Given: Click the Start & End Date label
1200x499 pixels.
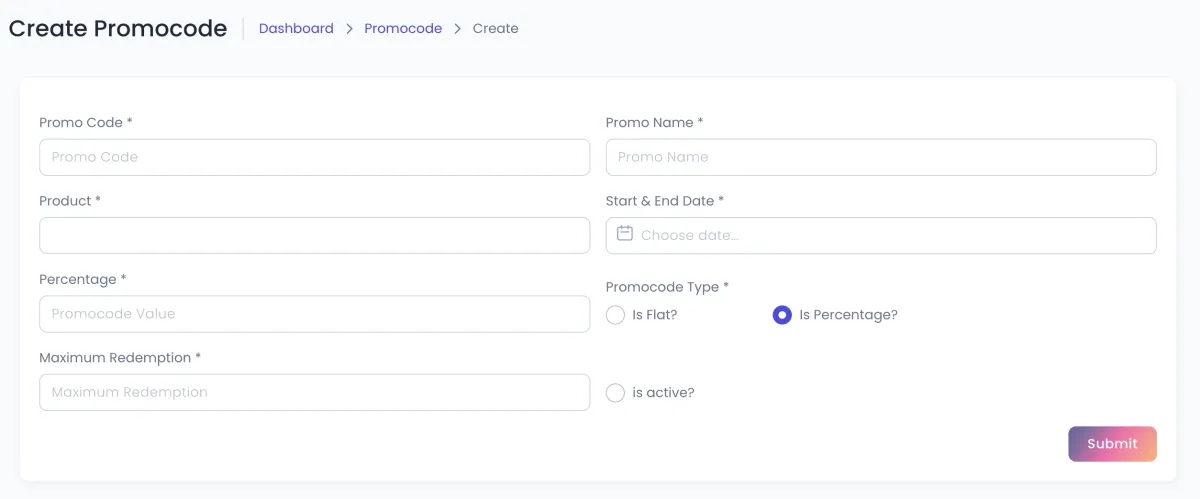Looking at the screenshot, I should point(664,201).
